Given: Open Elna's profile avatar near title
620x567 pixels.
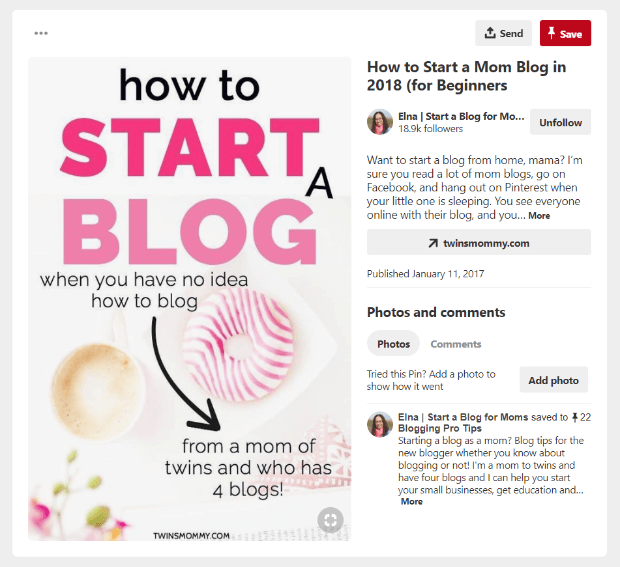Looking at the screenshot, I should pos(380,122).
